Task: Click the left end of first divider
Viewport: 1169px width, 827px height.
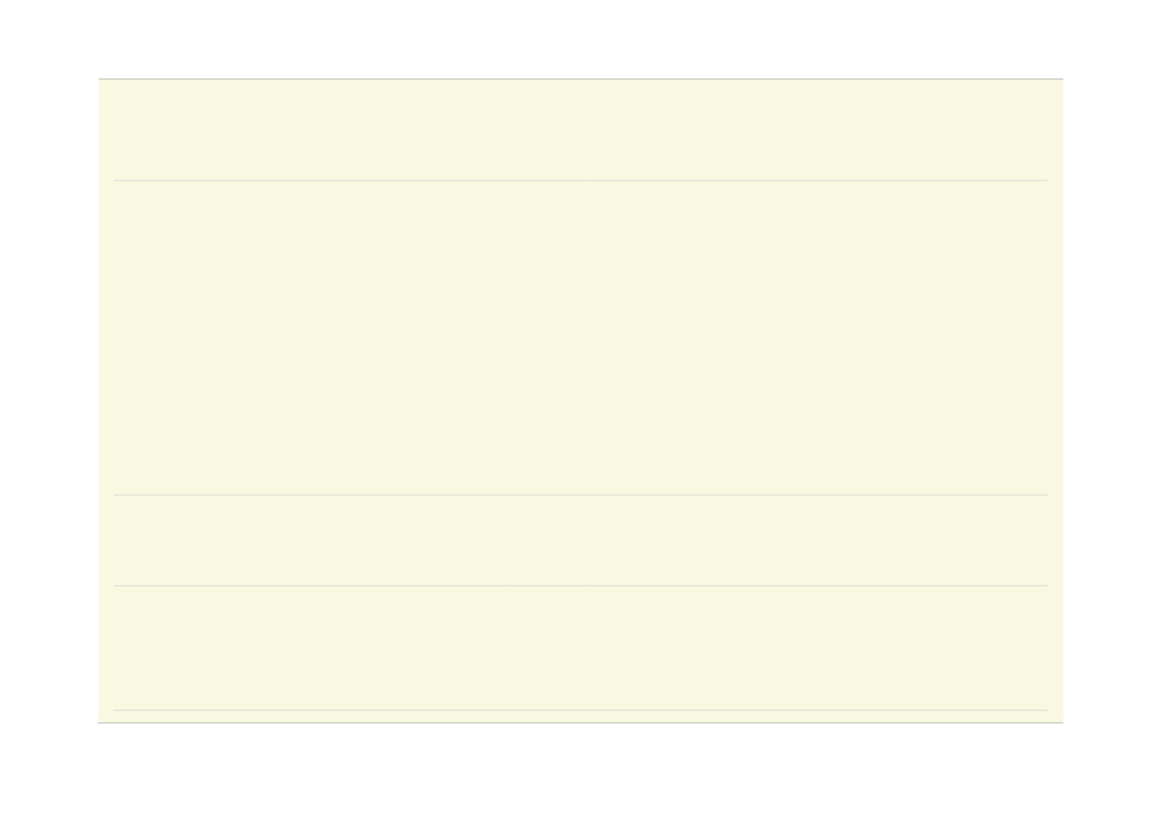Action: pos(116,180)
